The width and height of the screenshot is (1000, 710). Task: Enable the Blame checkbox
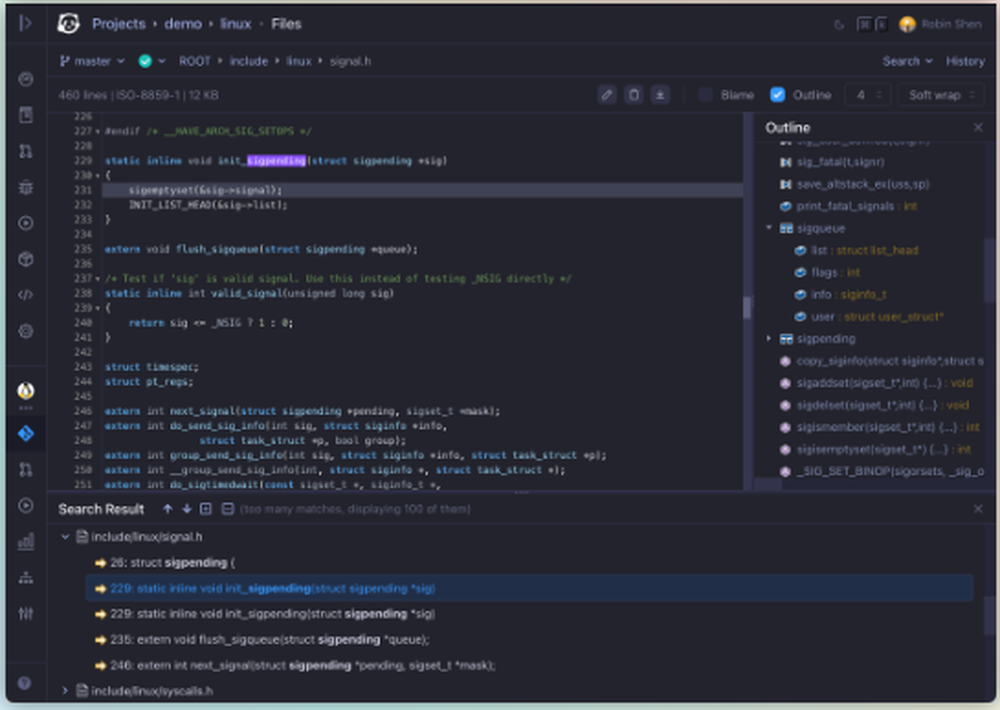pos(705,95)
